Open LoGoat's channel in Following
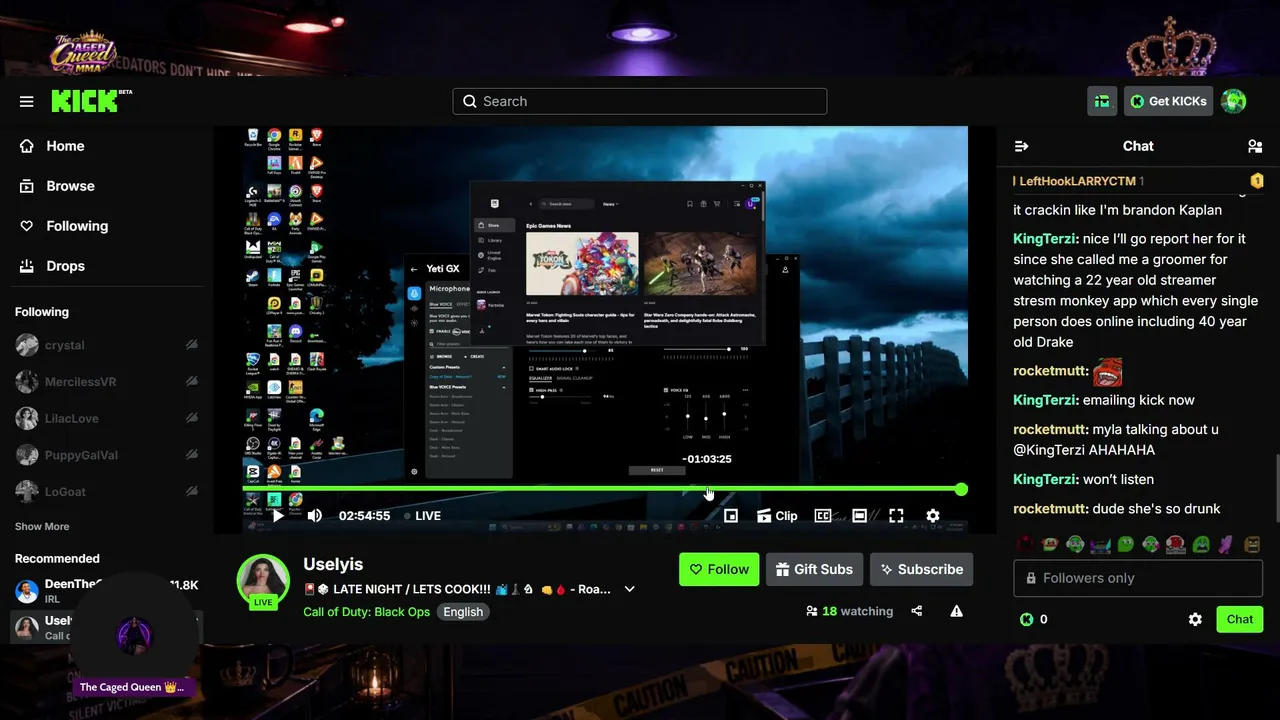The image size is (1280, 720). click(65, 492)
